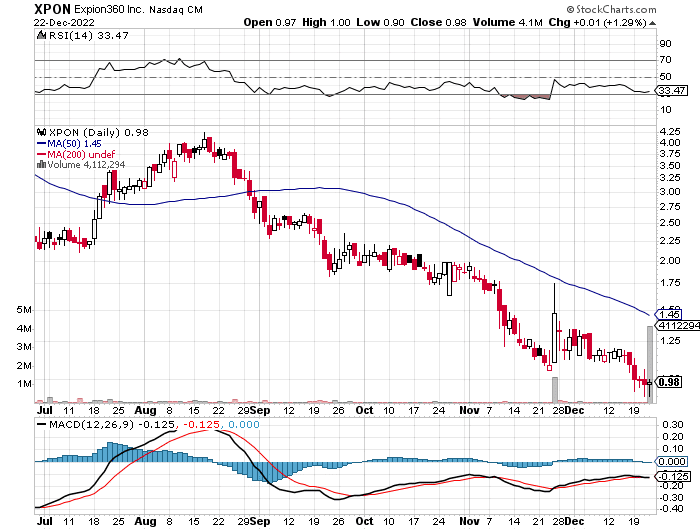
Task: Click the 22-Dec-2022 date label
Action: pyautogui.click(x=64, y=22)
